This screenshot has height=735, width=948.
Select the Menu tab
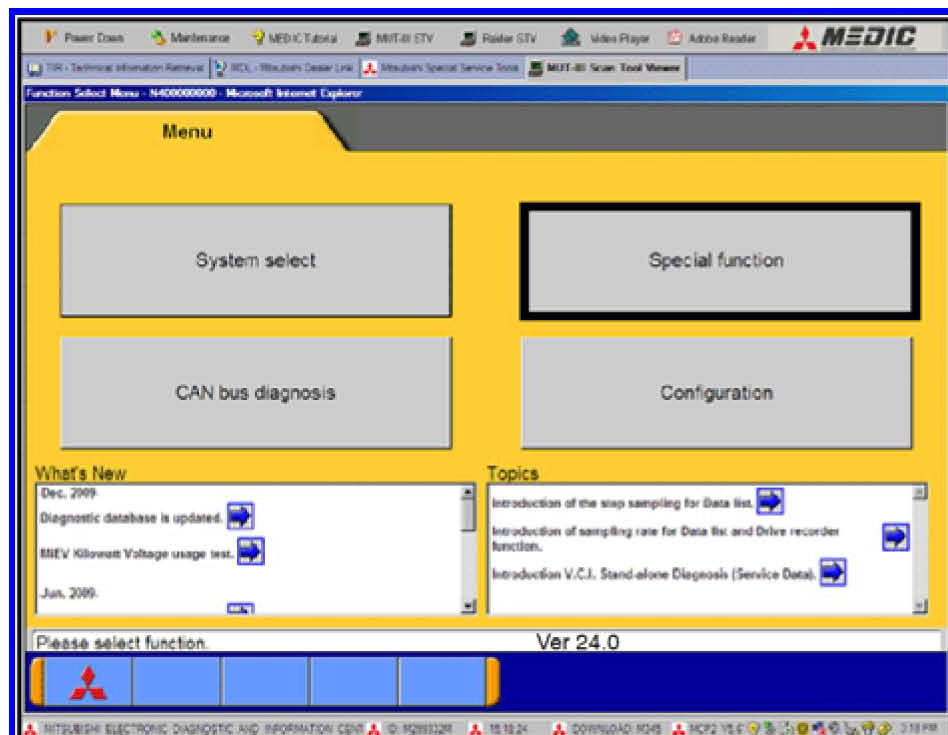point(188,131)
